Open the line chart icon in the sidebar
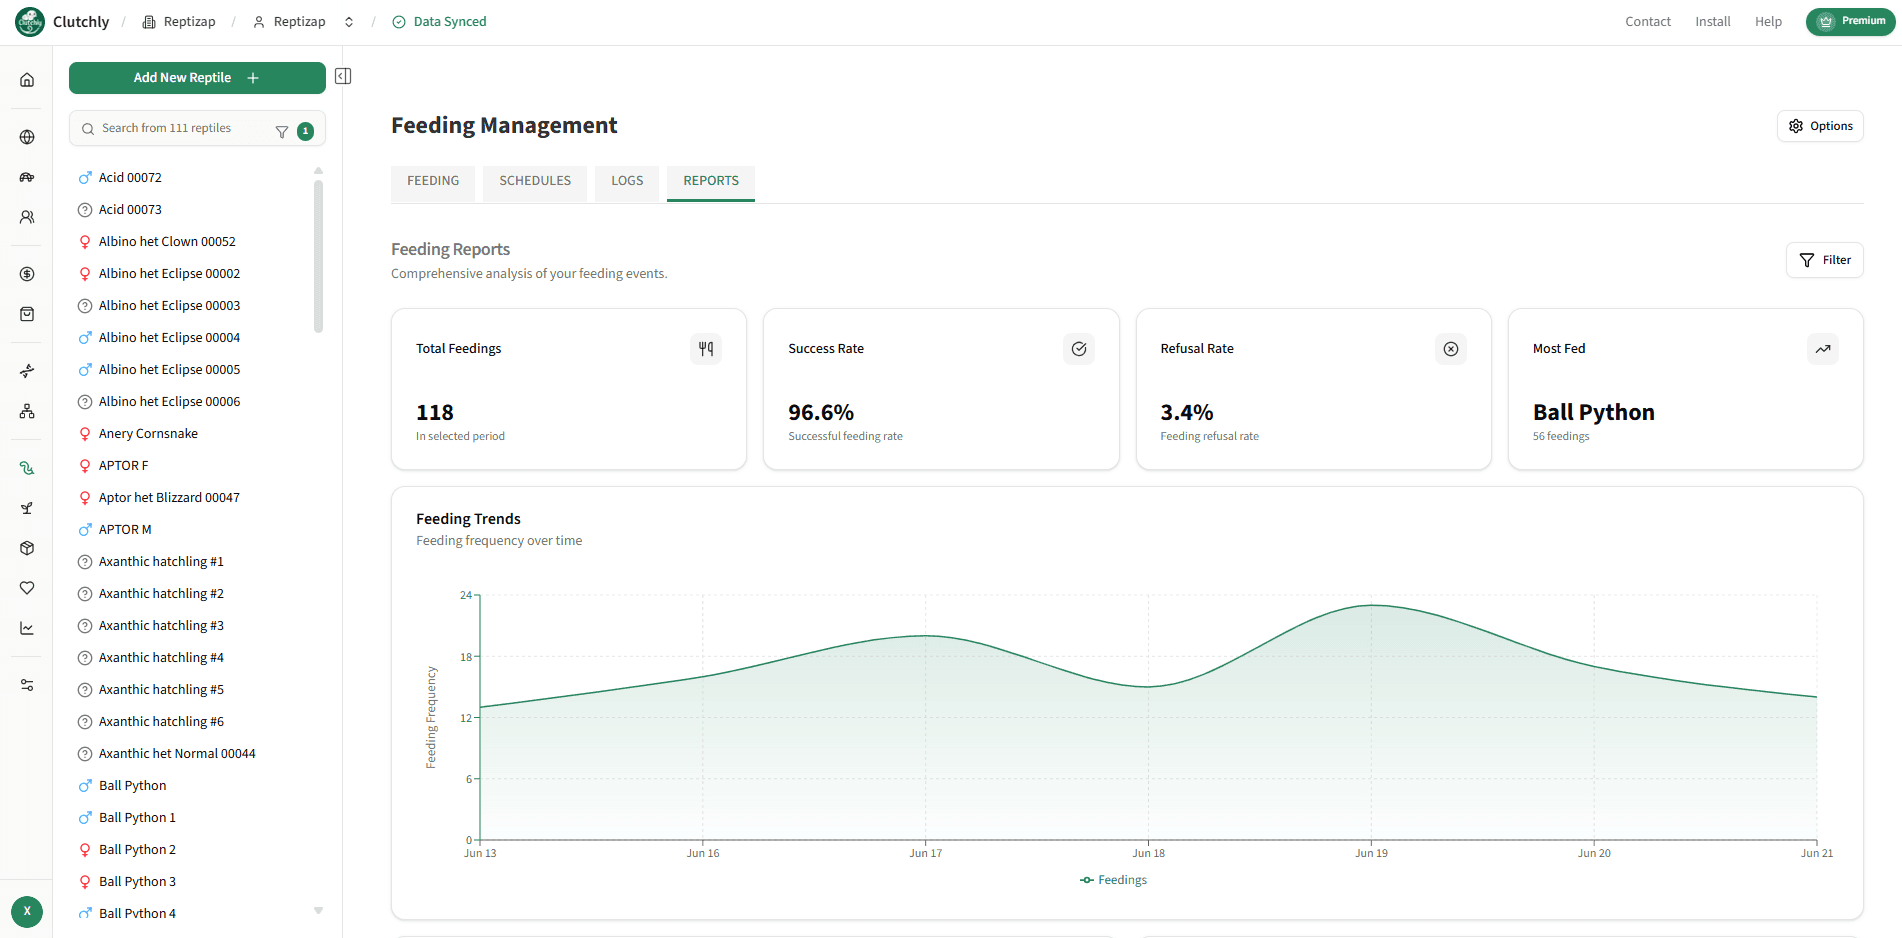The height and width of the screenshot is (938, 1902). click(27, 628)
